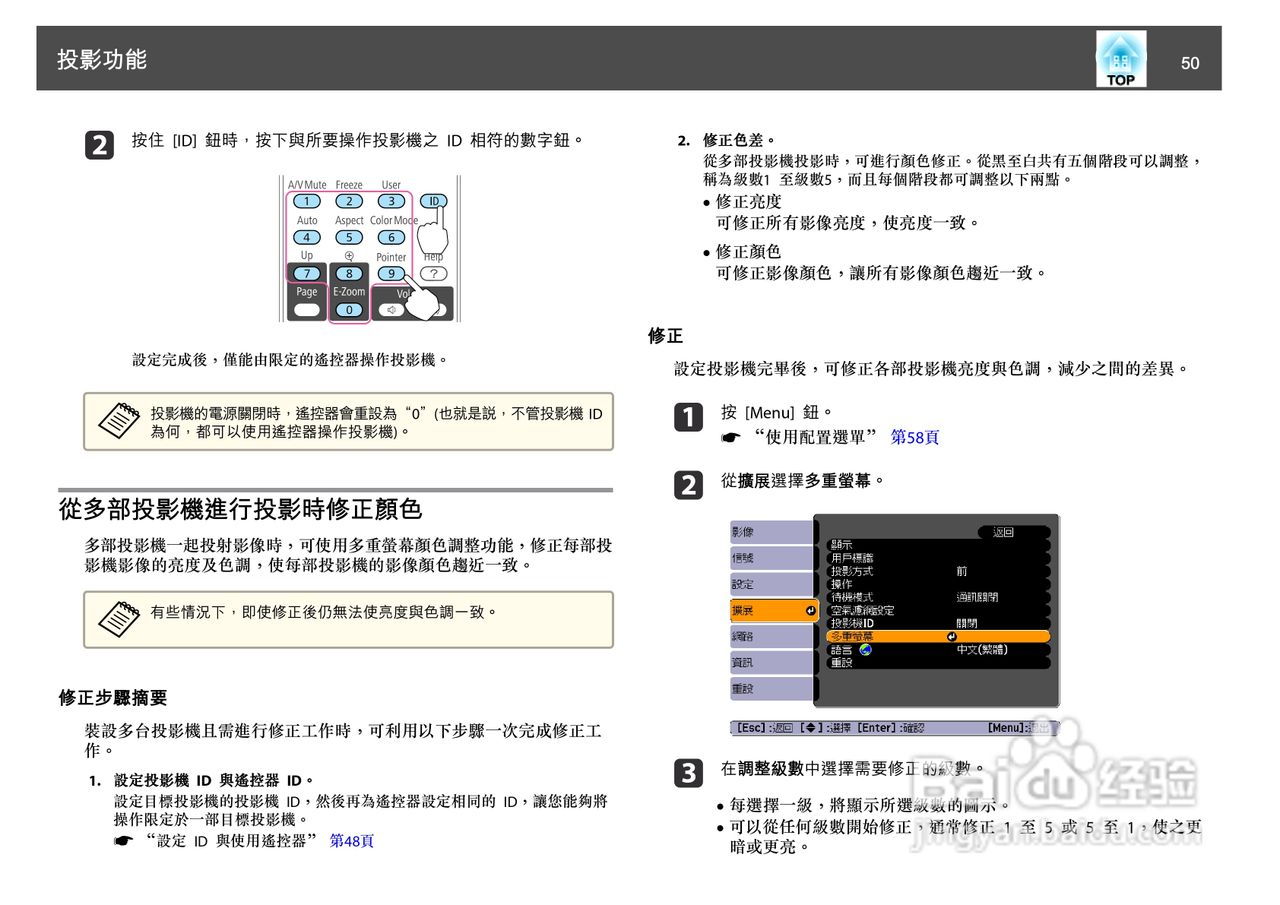This screenshot has height=905, width=1280.
Task: Select the 網路 menu tab
Action: point(772,636)
